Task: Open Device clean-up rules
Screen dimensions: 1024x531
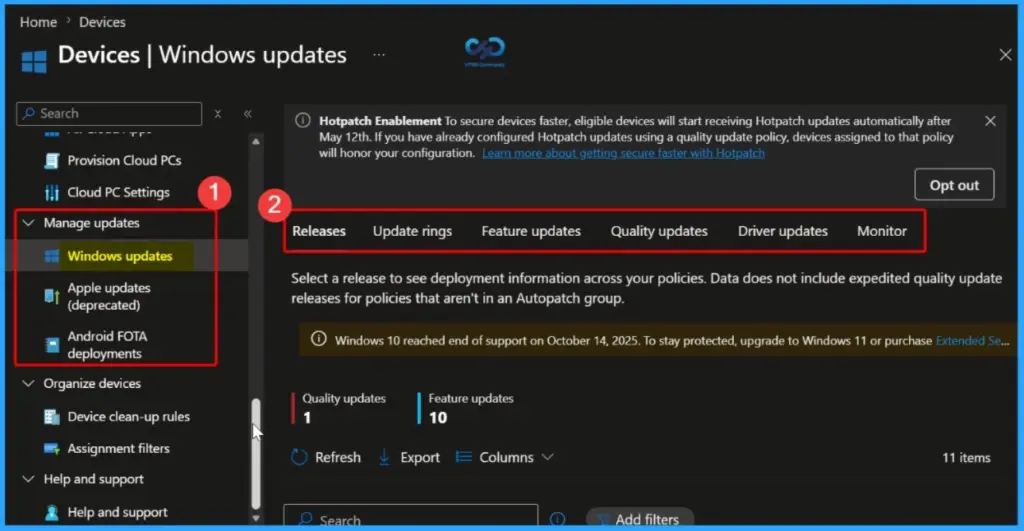Action: [x=129, y=417]
